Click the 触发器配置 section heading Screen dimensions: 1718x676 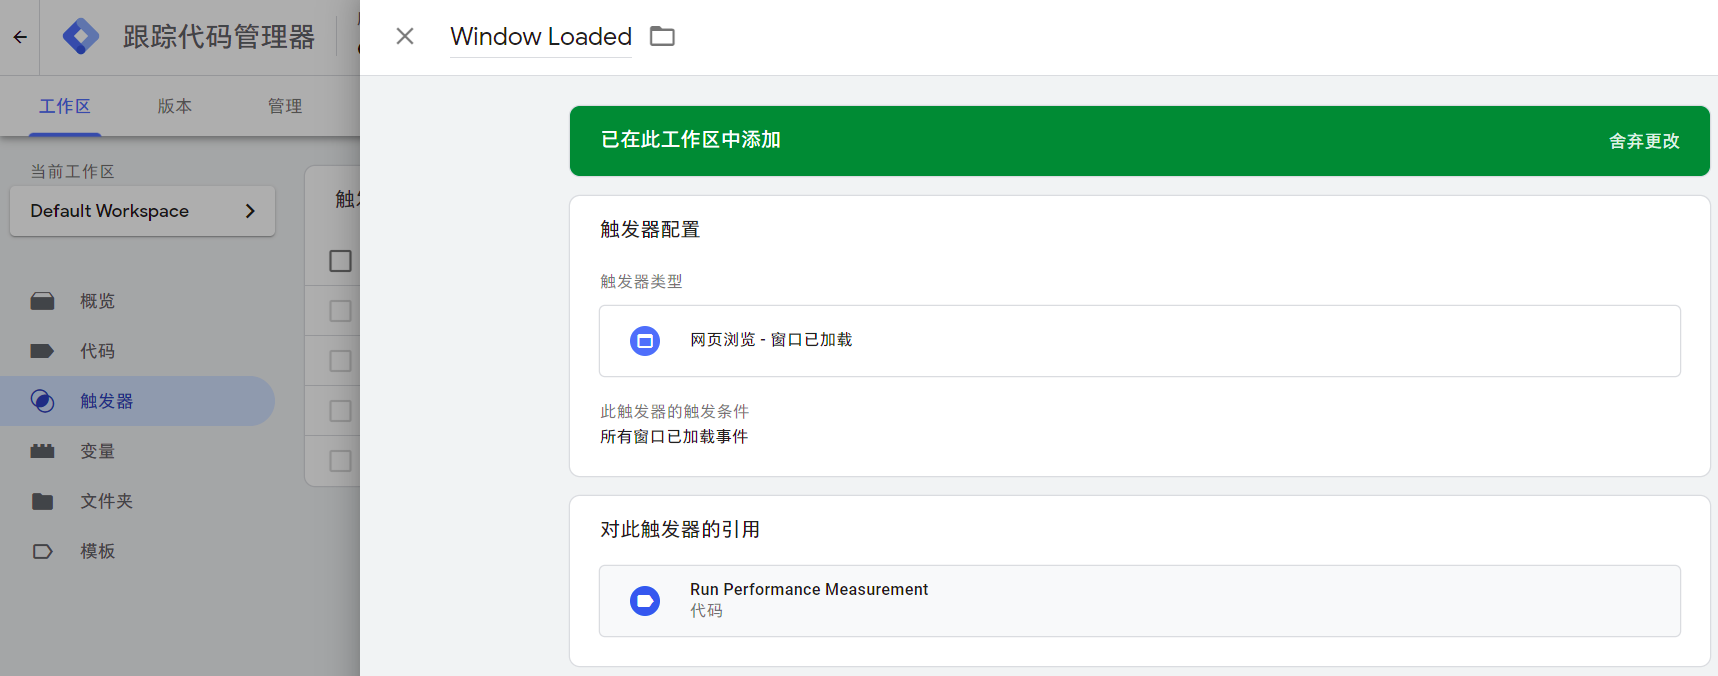click(650, 230)
